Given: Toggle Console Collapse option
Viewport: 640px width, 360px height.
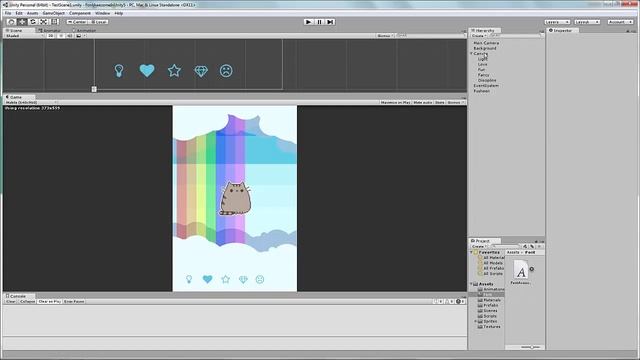Looking at the screenshot, I should [27, 302].
